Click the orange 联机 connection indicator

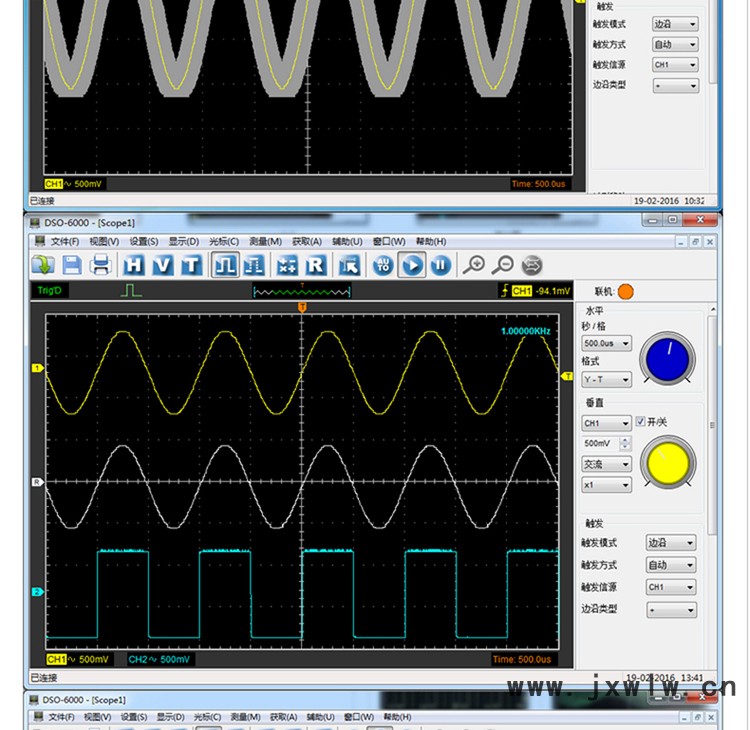pos(626,292)
